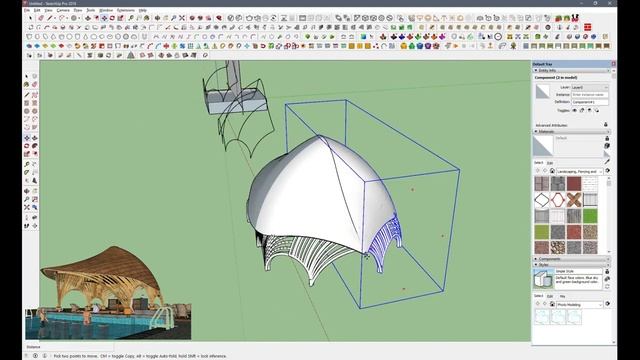Toggle the Locked icon in Entity Info
Screen dimensions: 640x360
(582, 110)
